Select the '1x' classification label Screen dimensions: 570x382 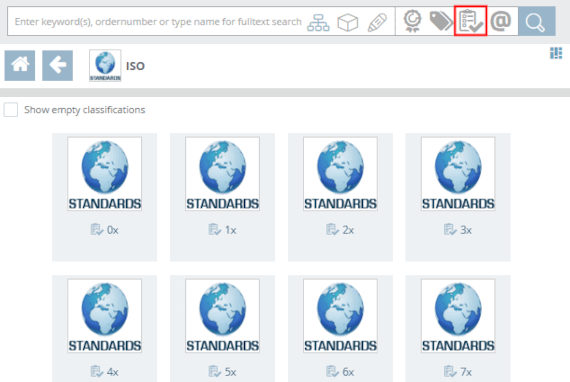pyautogui.click(x=230, y=230)
